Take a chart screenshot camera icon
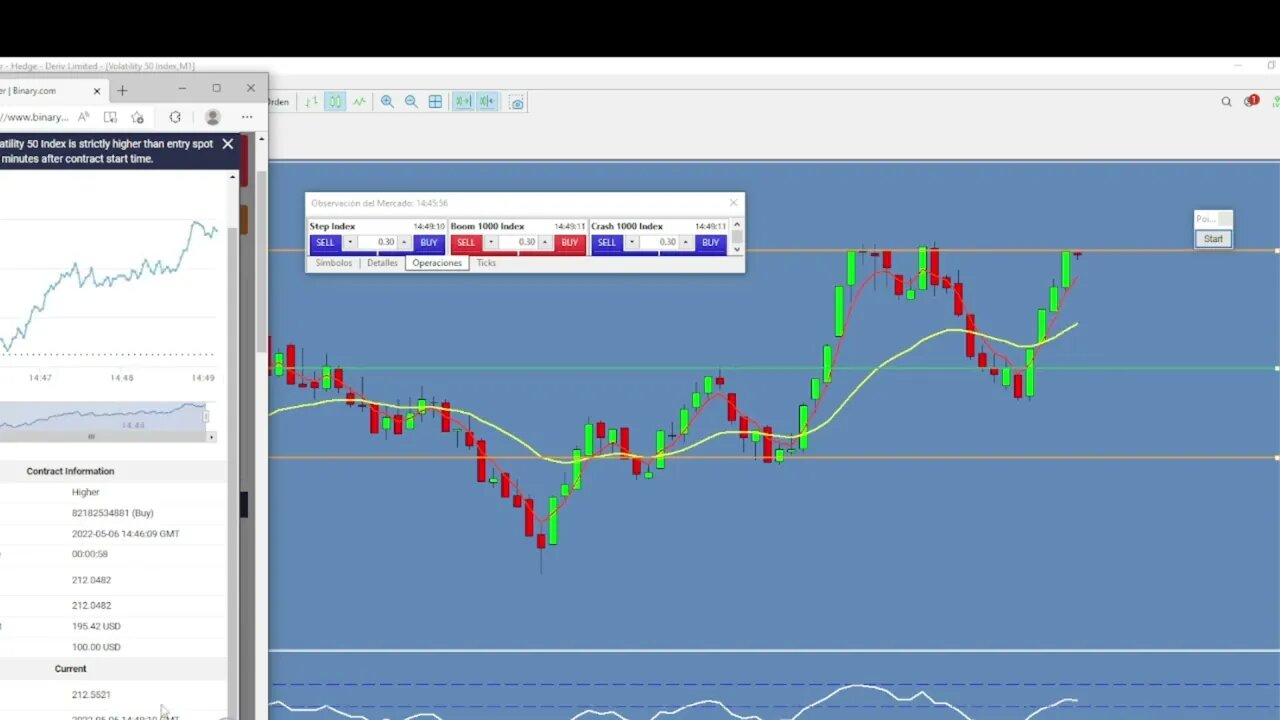 517,102
